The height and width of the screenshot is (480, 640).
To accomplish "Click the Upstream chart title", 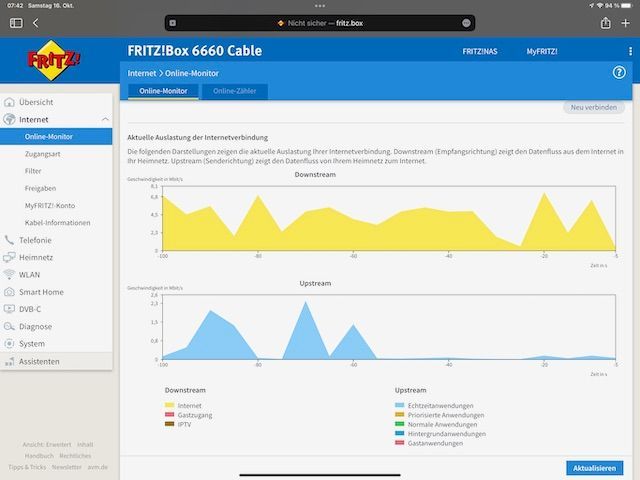I will point(315,283).
